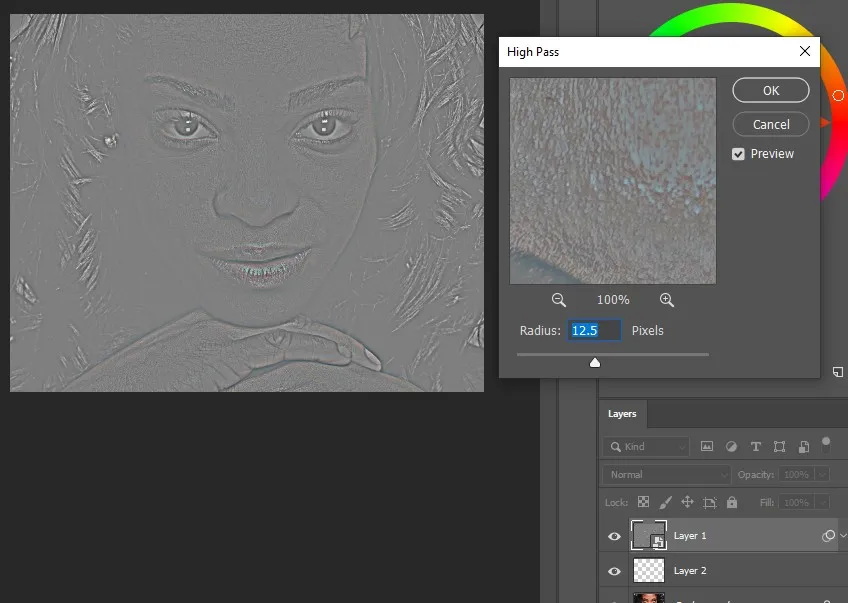Image resolution: width=848 pixels, height=603 pixels.
Task: Click the zoom out magnifier in High Pass dialog
Action: [559, 300]
